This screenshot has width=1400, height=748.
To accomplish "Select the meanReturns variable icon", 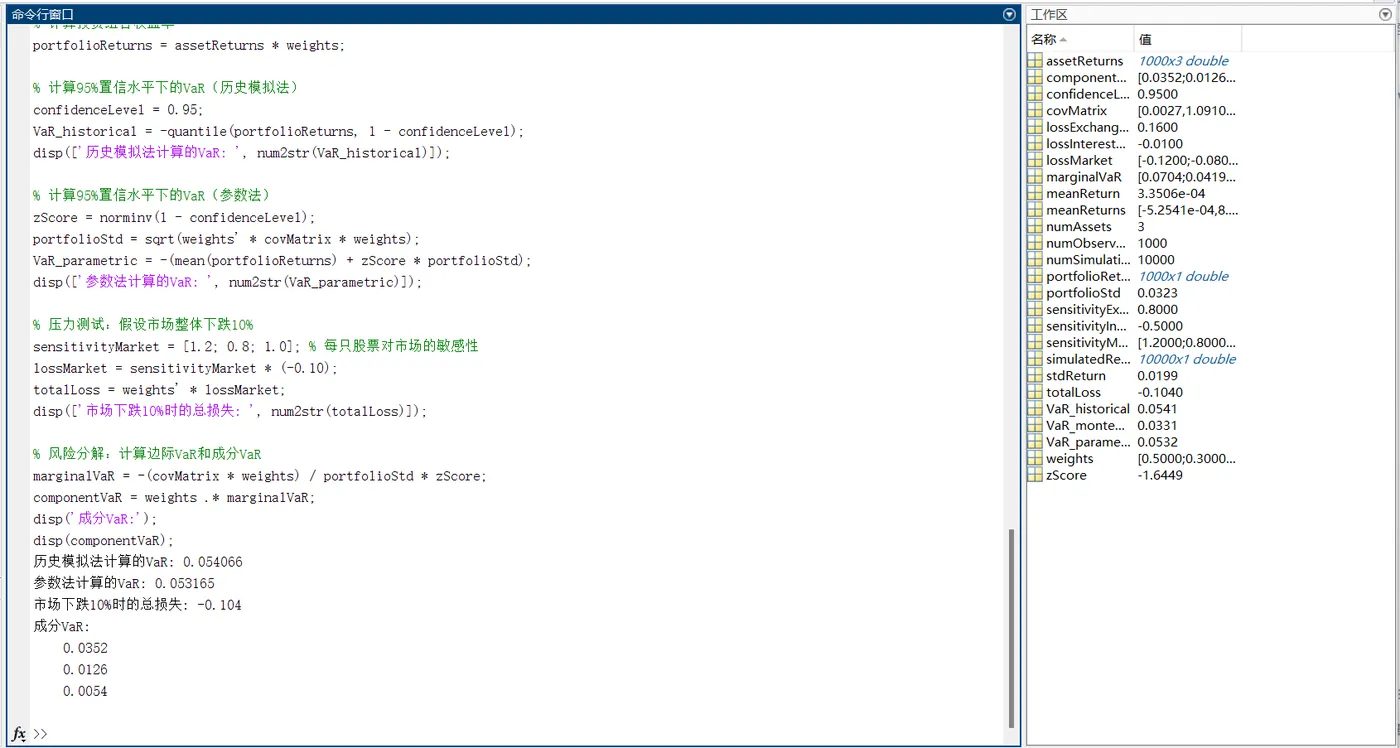I will pyautogui.click(x=1036, y=210).
